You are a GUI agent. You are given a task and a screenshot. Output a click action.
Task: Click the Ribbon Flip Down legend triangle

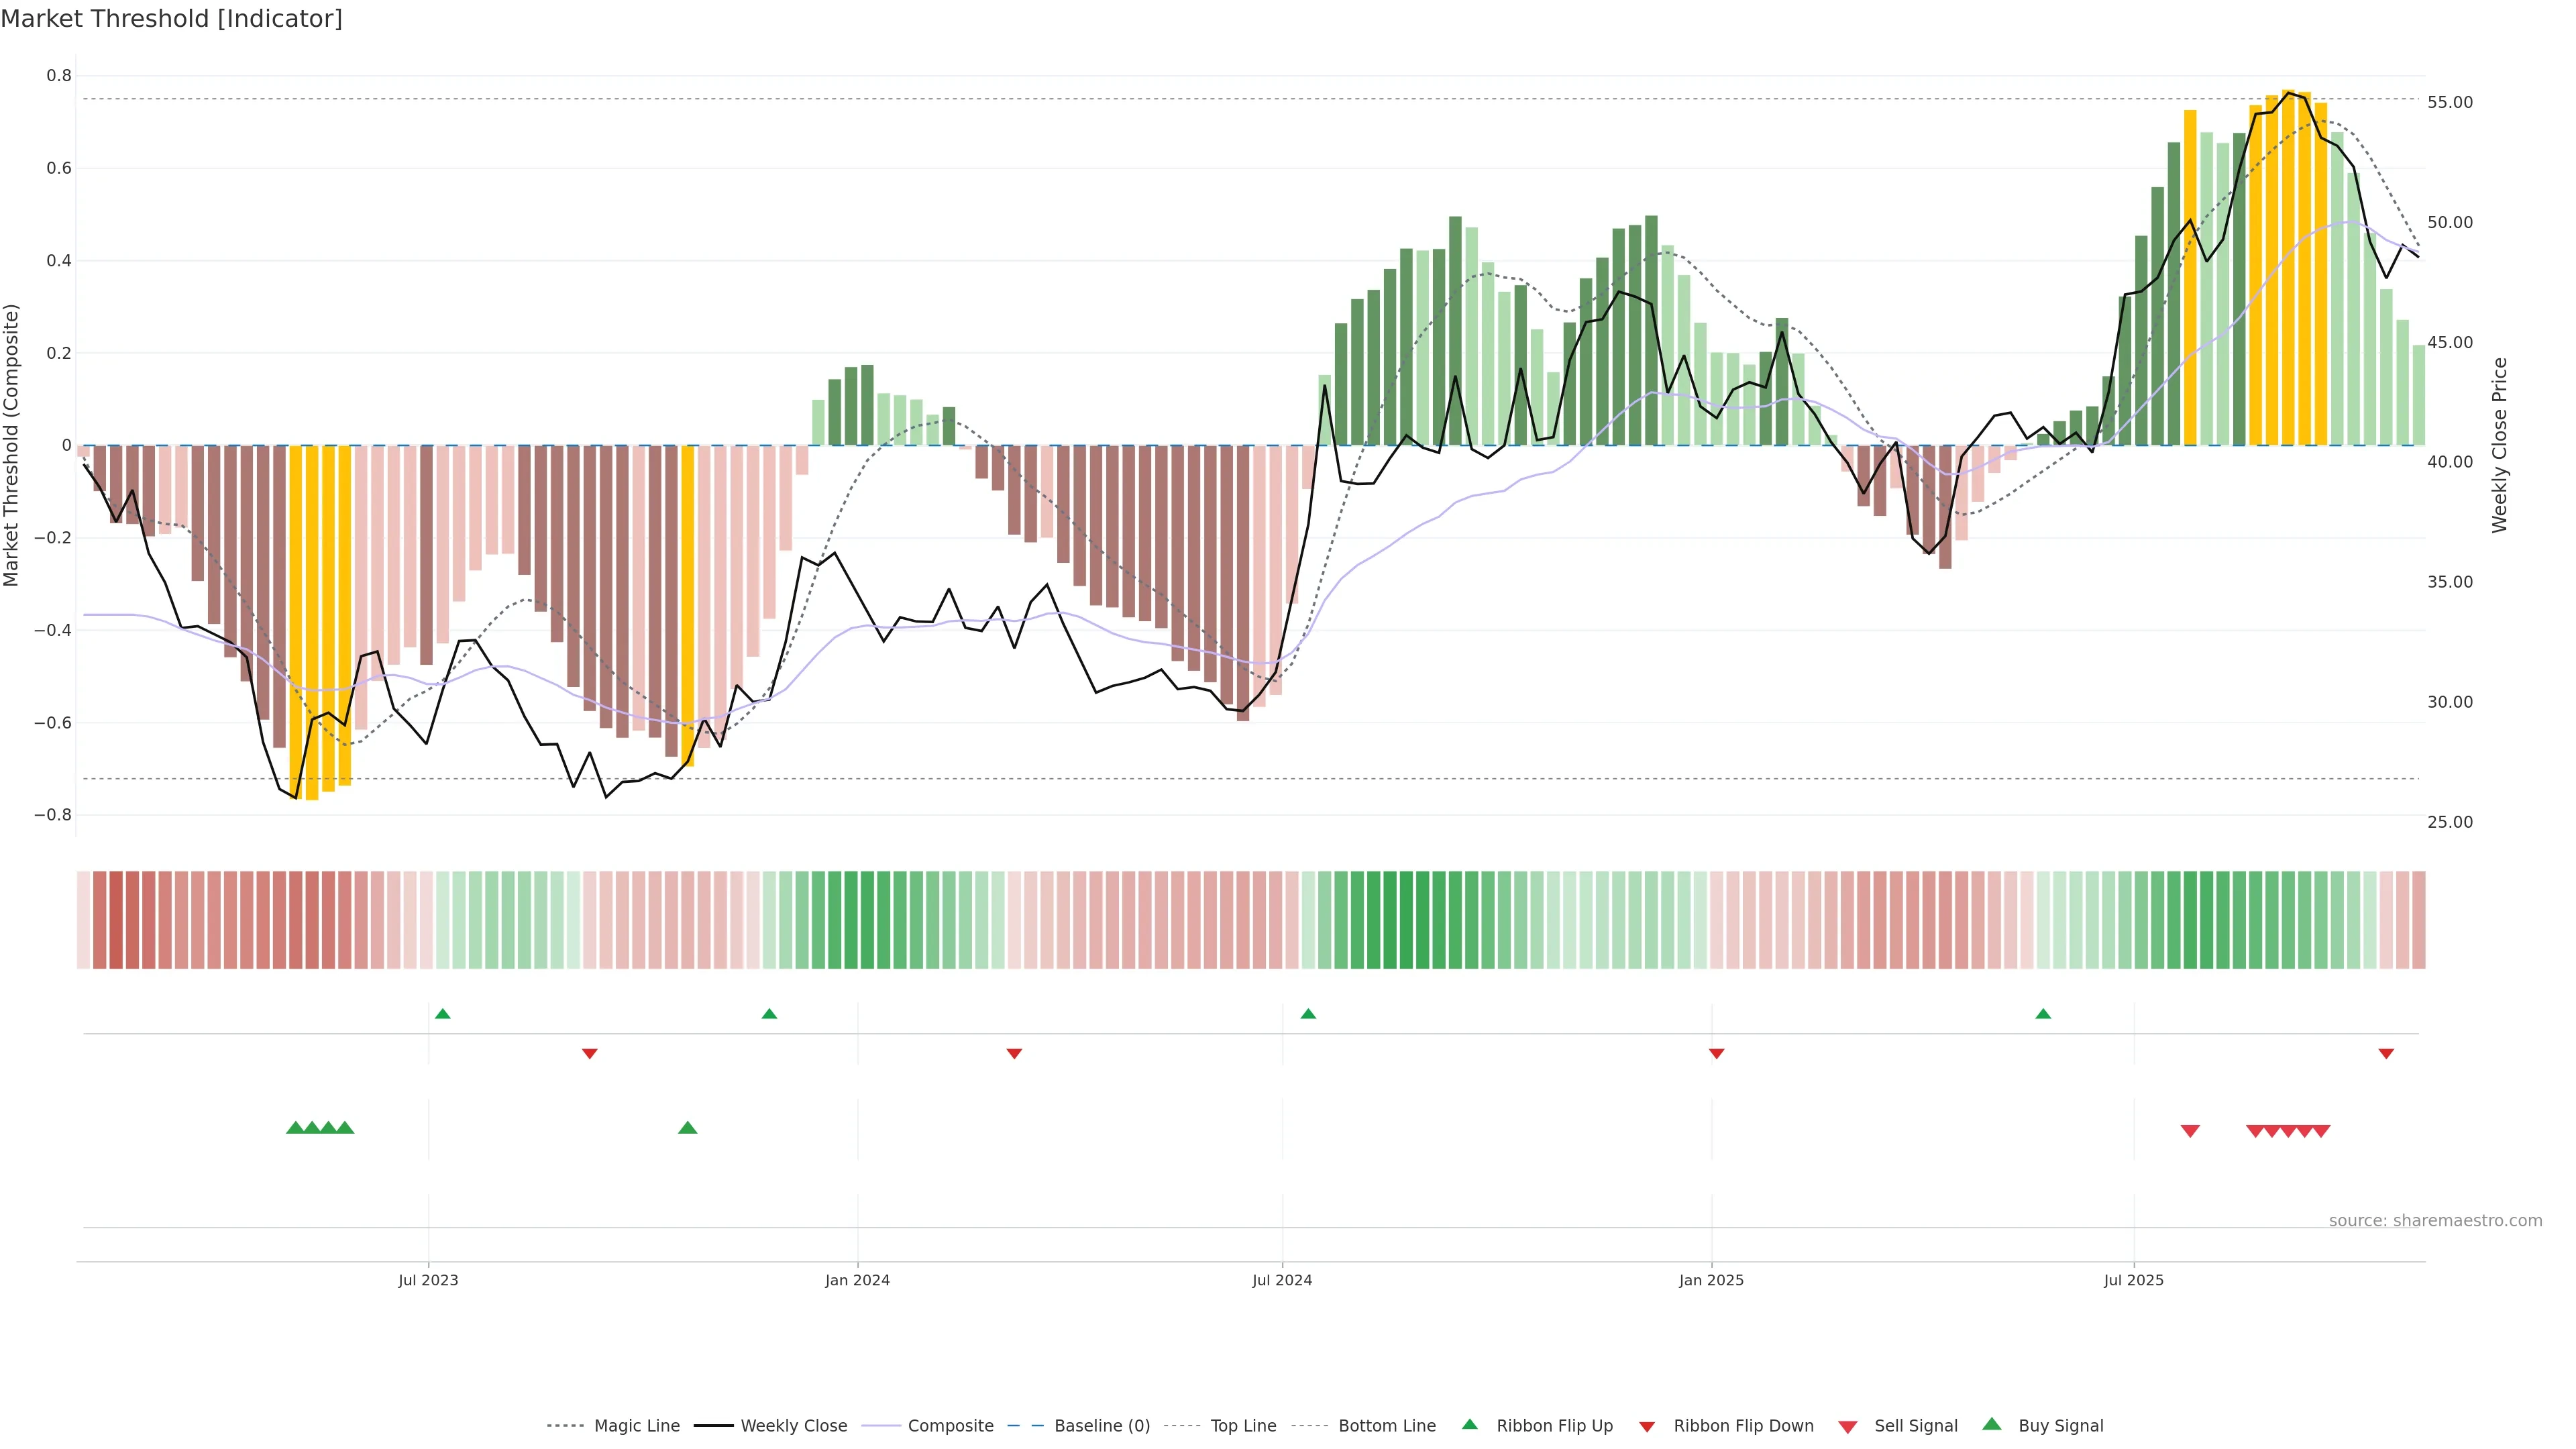[x=1647, y=1427]
